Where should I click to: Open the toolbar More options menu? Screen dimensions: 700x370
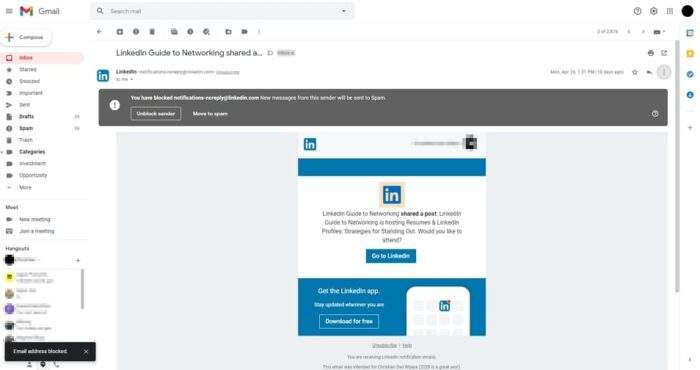coord(259,32)
